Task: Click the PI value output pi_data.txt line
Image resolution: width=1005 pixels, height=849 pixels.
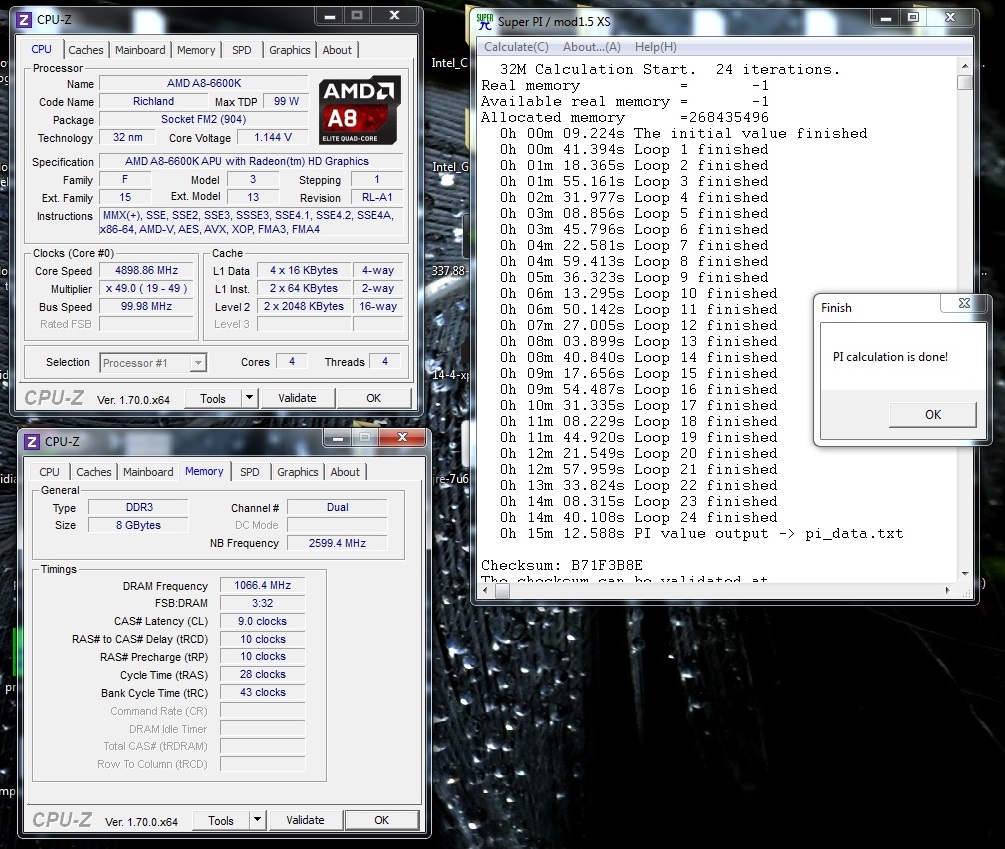Action: tap(701, 533)
